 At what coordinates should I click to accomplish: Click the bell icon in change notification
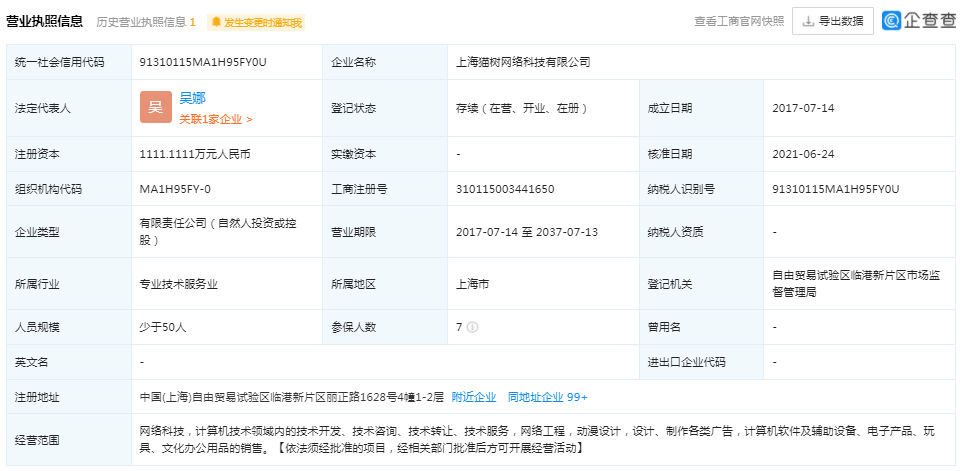pyautogui.click(x=216, y=22)
